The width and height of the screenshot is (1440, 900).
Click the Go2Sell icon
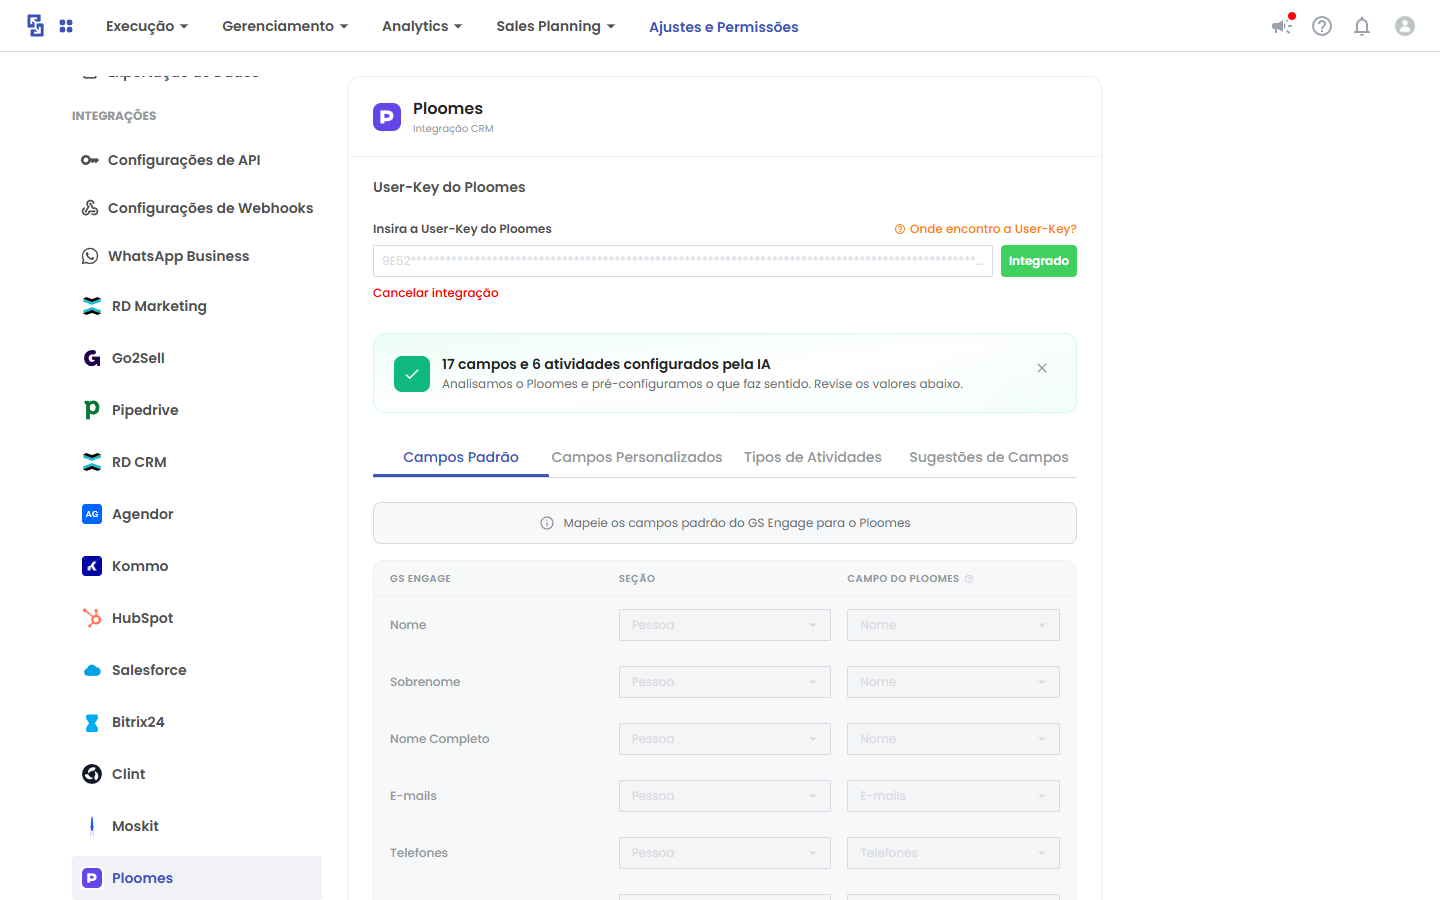pyautogui.click(x=92, y=358)
